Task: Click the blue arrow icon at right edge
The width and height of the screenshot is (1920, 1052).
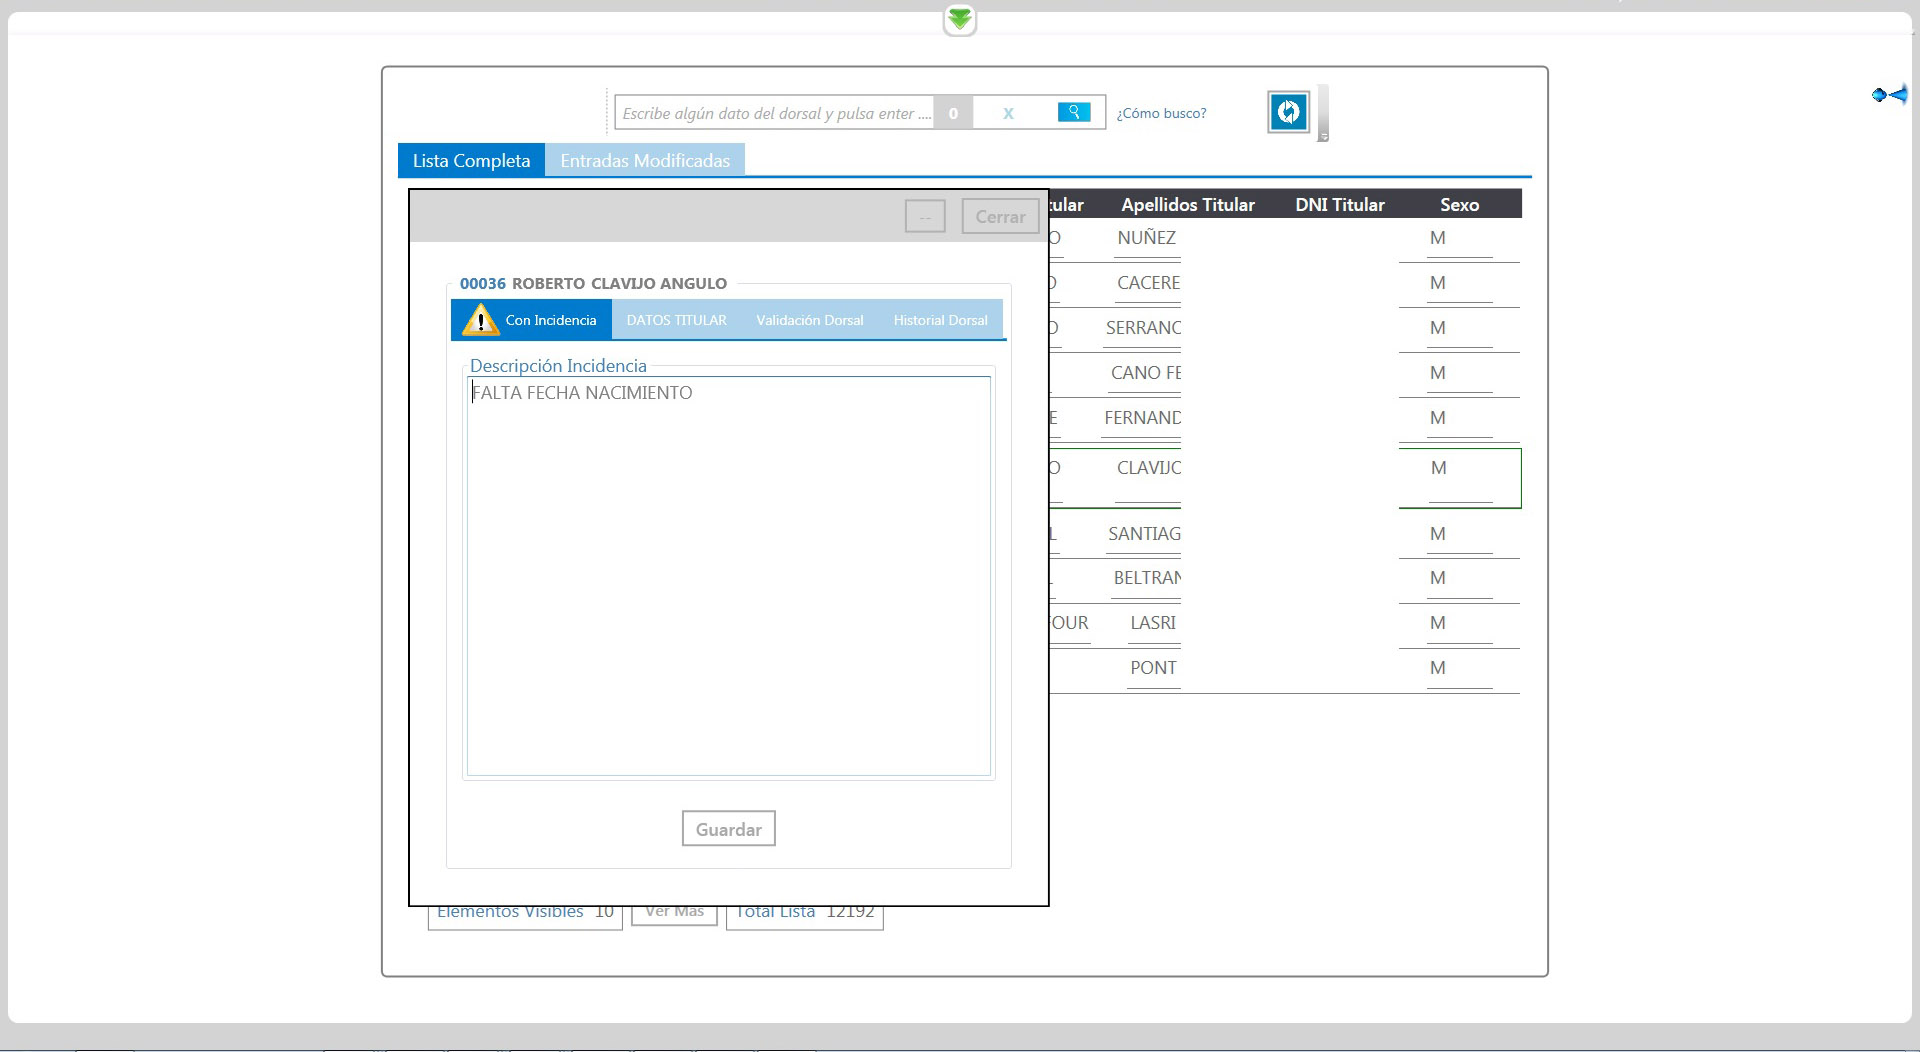Action: (x=1890, y=95)
